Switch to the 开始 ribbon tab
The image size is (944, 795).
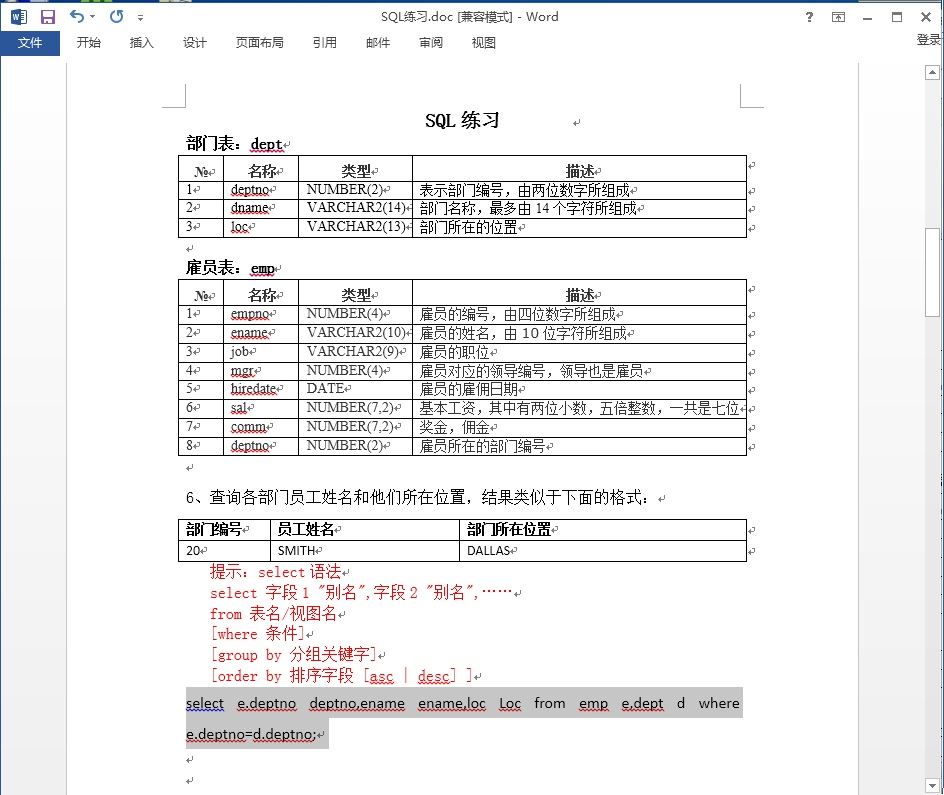tap(88, 43)
